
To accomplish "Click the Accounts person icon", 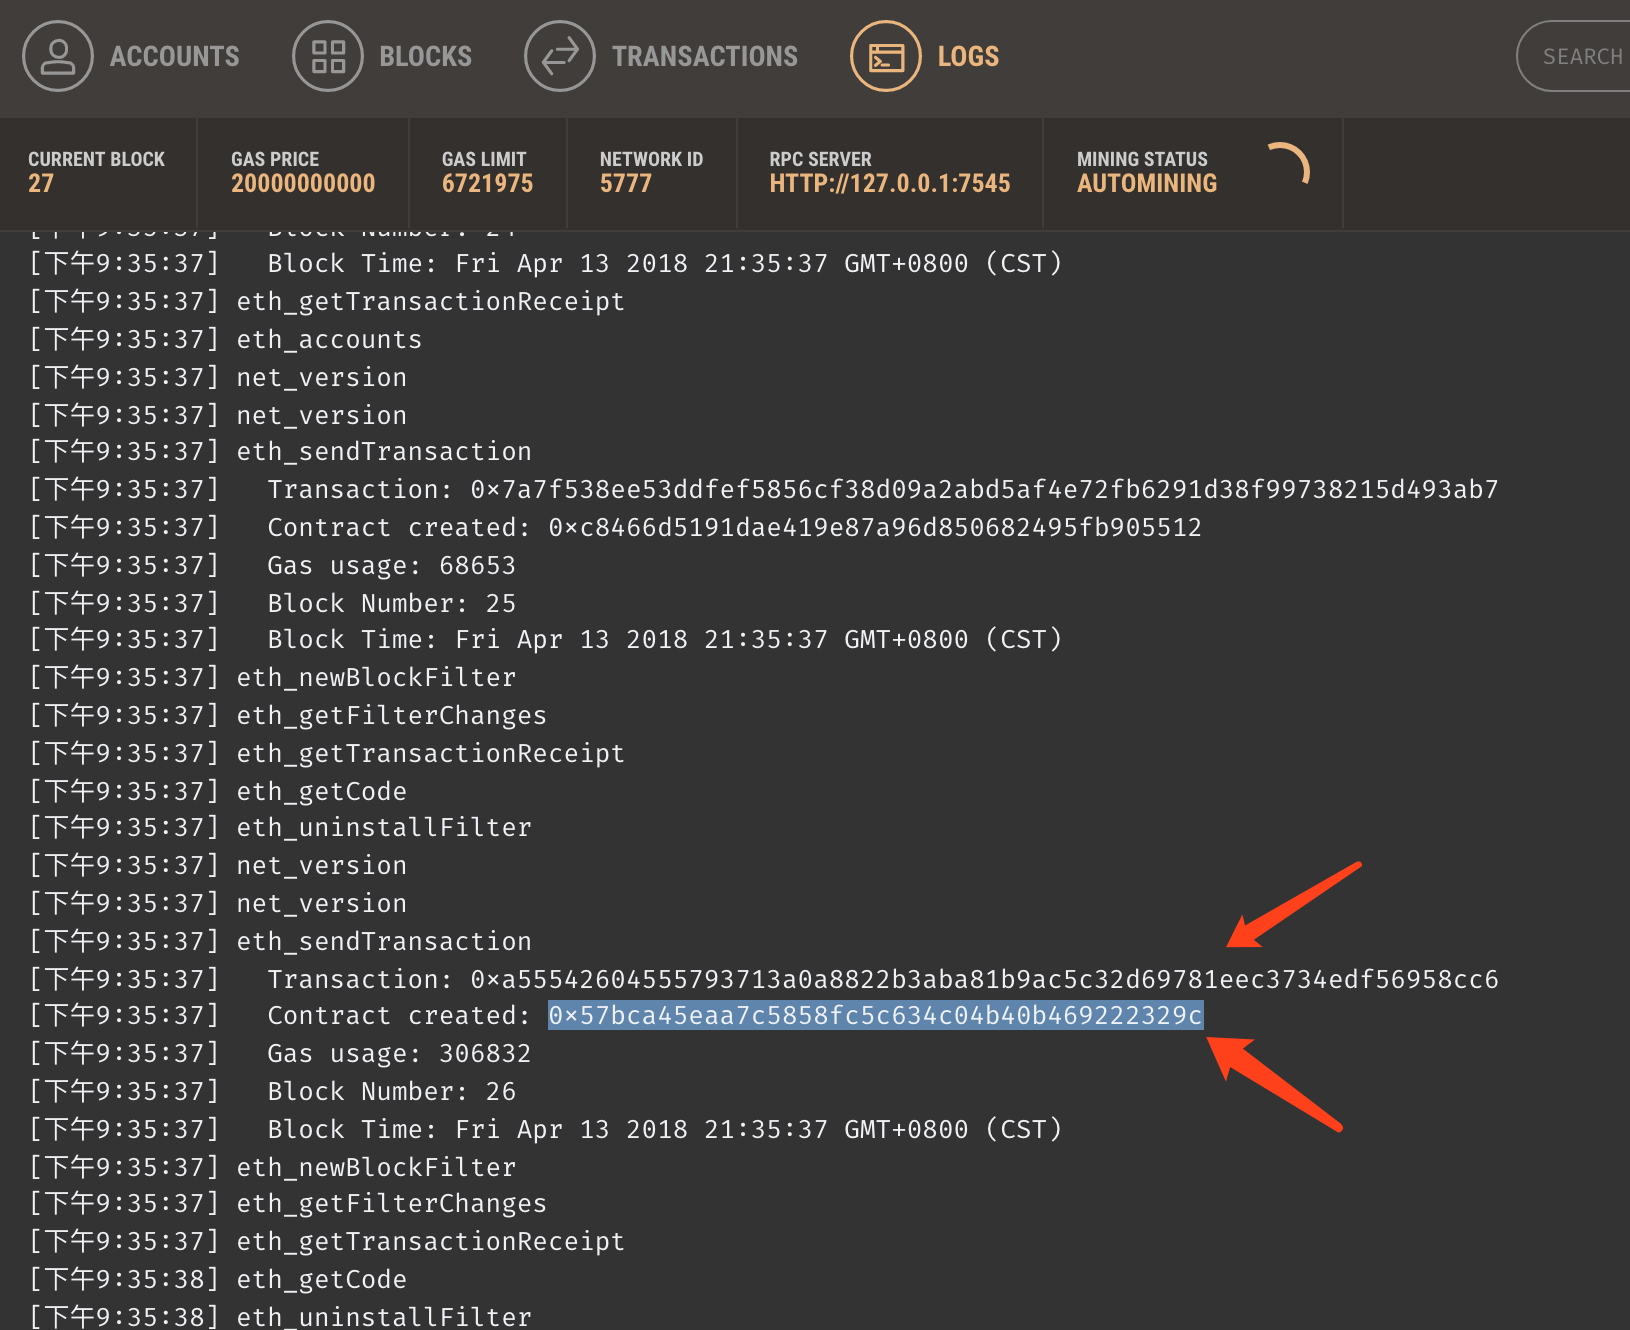I will 58,56.
